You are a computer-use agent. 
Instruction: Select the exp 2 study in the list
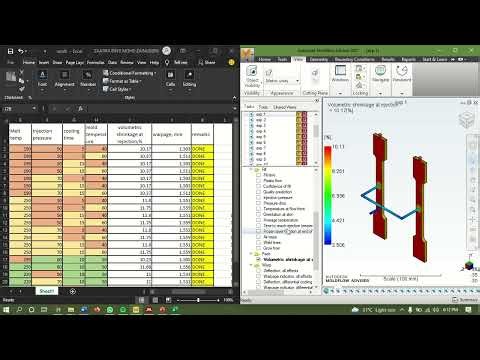coord(261,120)
